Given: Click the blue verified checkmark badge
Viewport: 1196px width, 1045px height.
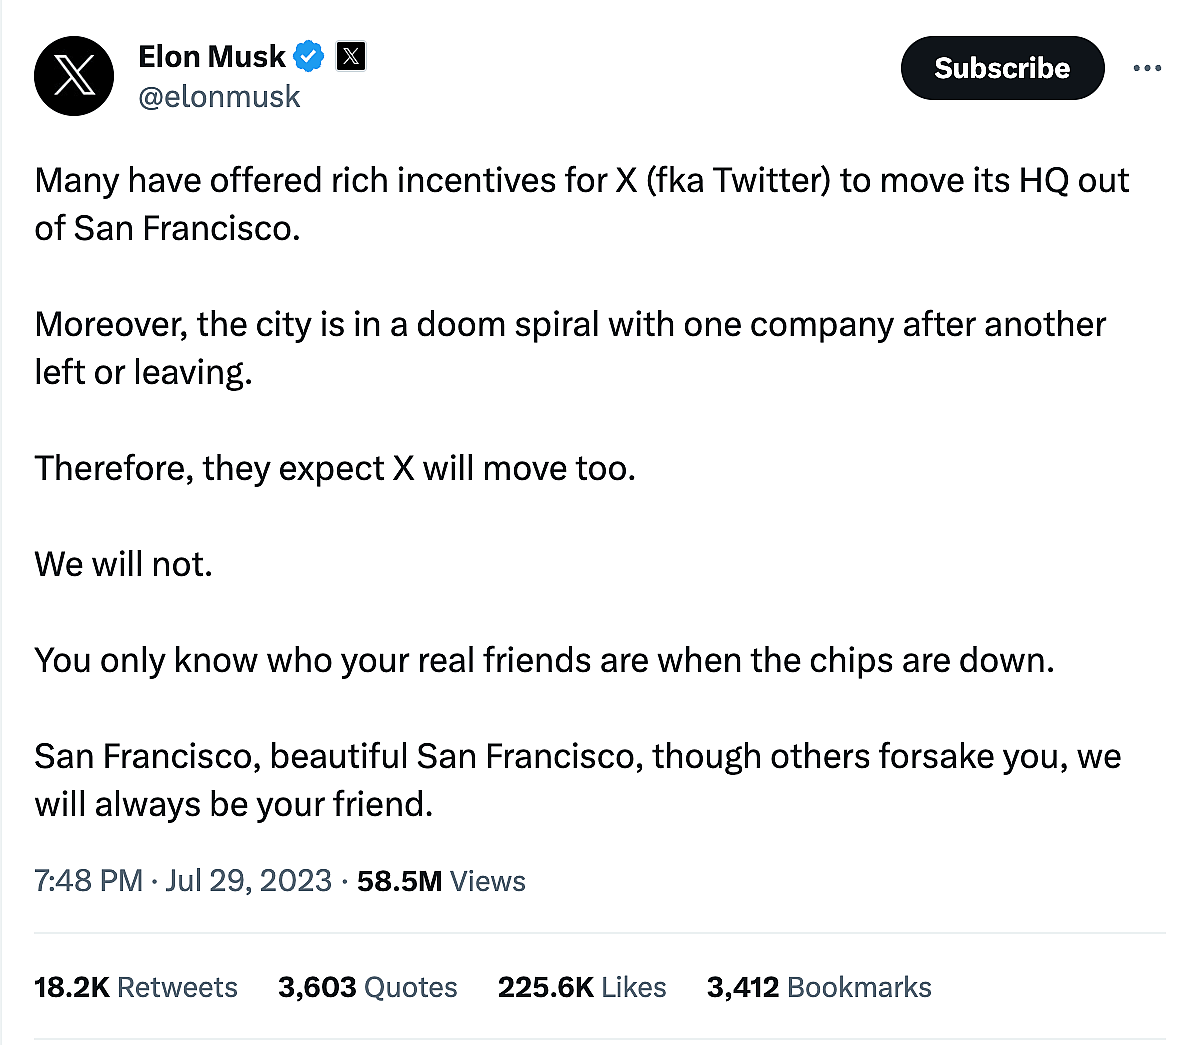Looking at the screenshot, I should pos(309,57).
